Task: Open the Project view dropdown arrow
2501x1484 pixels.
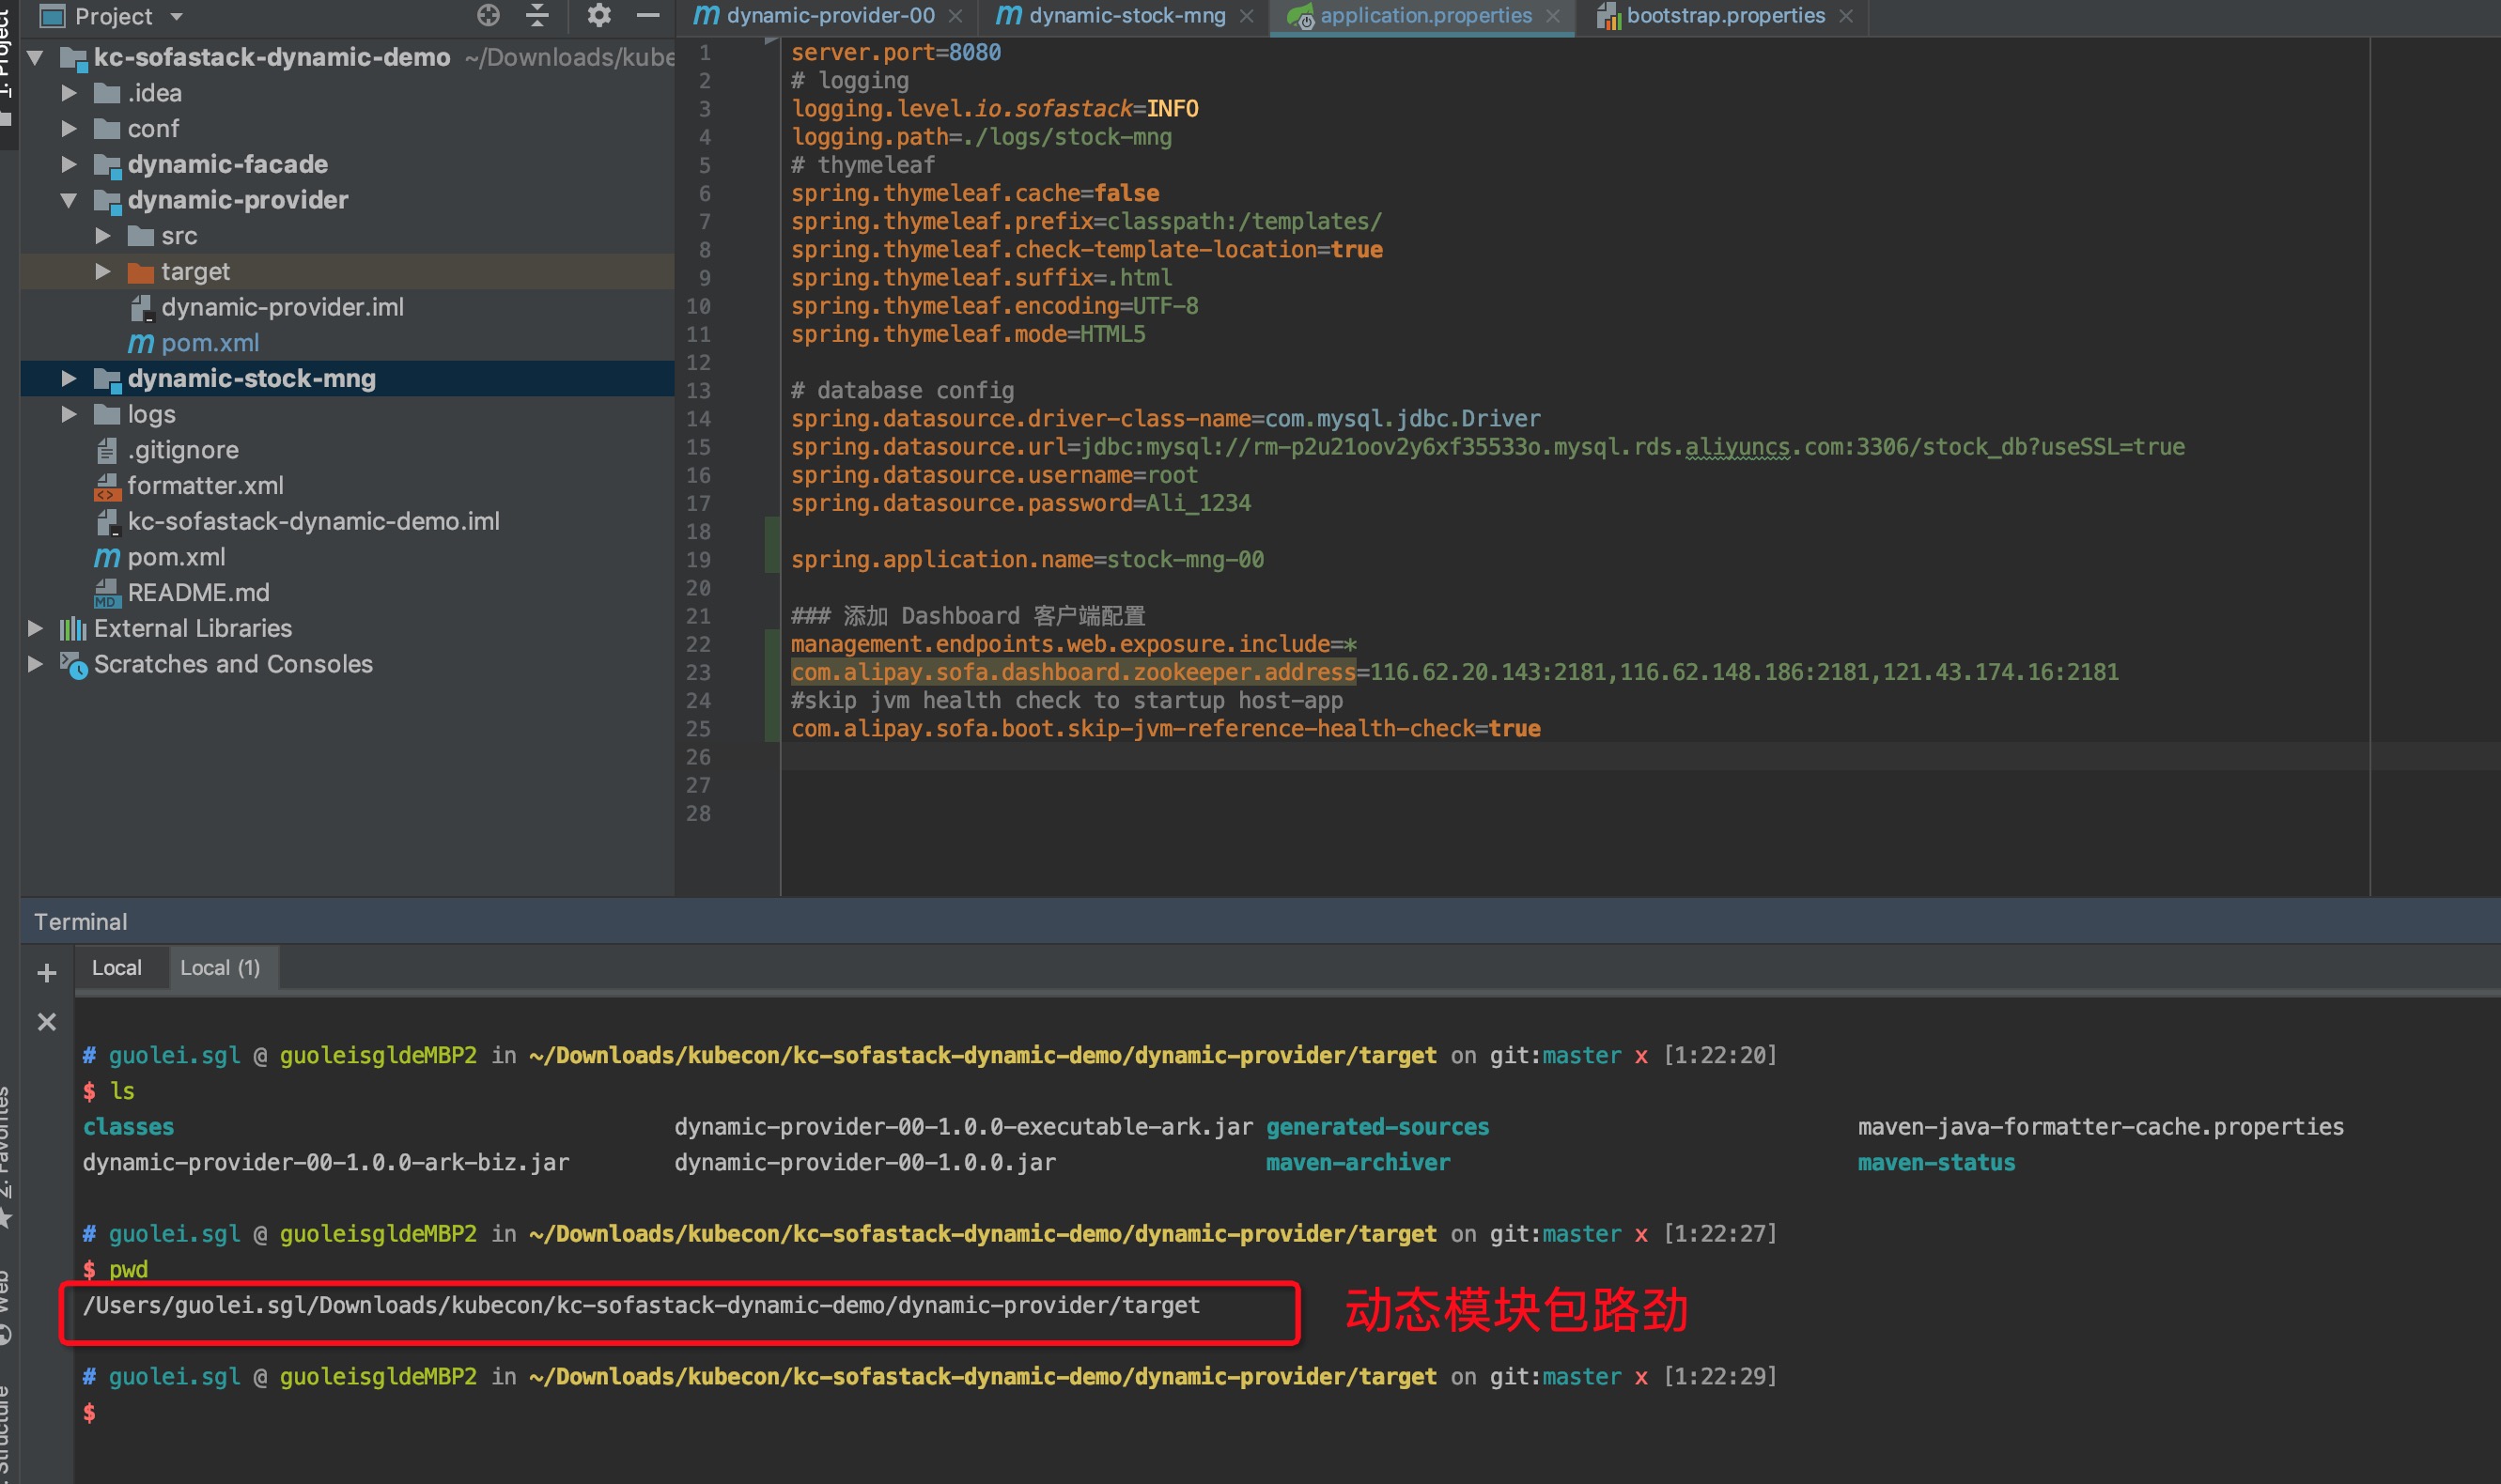Action: (x=177, y=16)
